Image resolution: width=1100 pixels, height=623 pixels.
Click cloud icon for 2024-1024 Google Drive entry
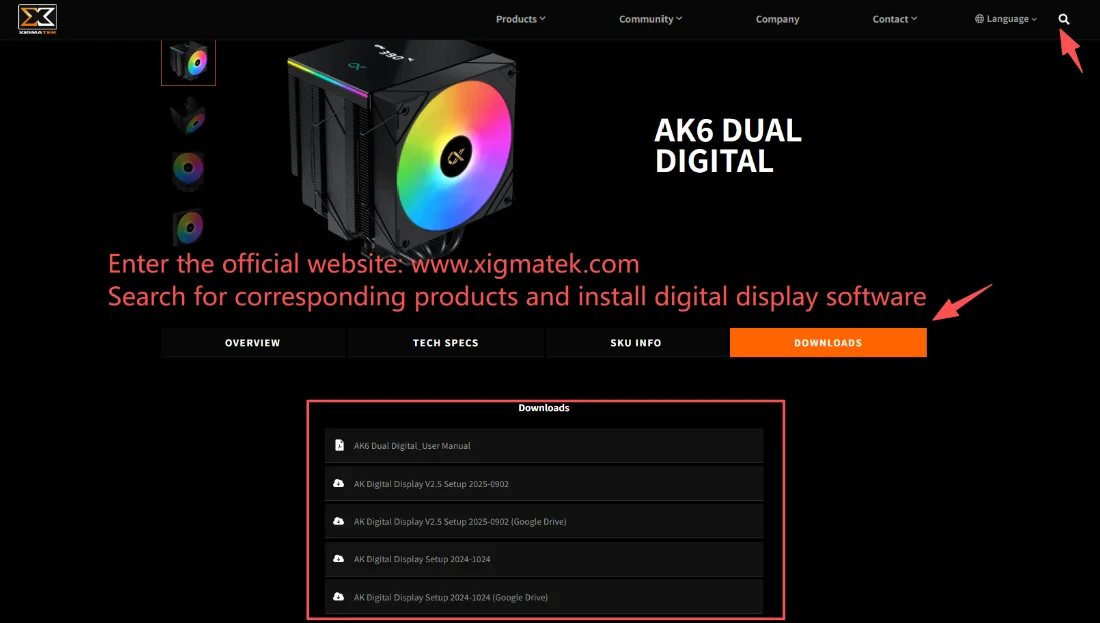338,596
